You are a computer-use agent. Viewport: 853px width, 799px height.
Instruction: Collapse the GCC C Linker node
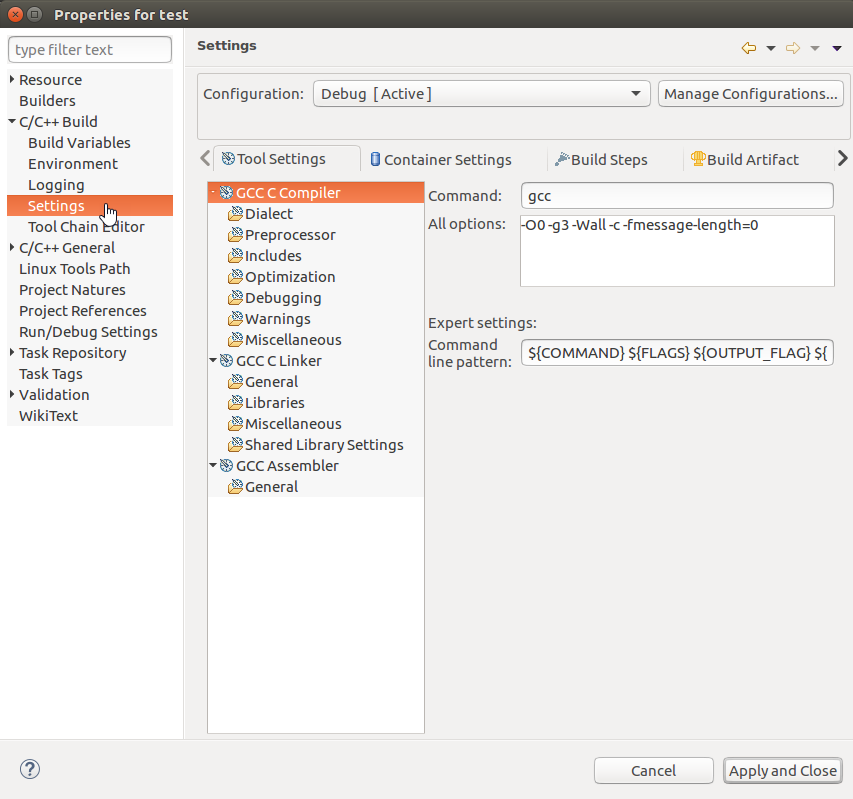[213, 360]
